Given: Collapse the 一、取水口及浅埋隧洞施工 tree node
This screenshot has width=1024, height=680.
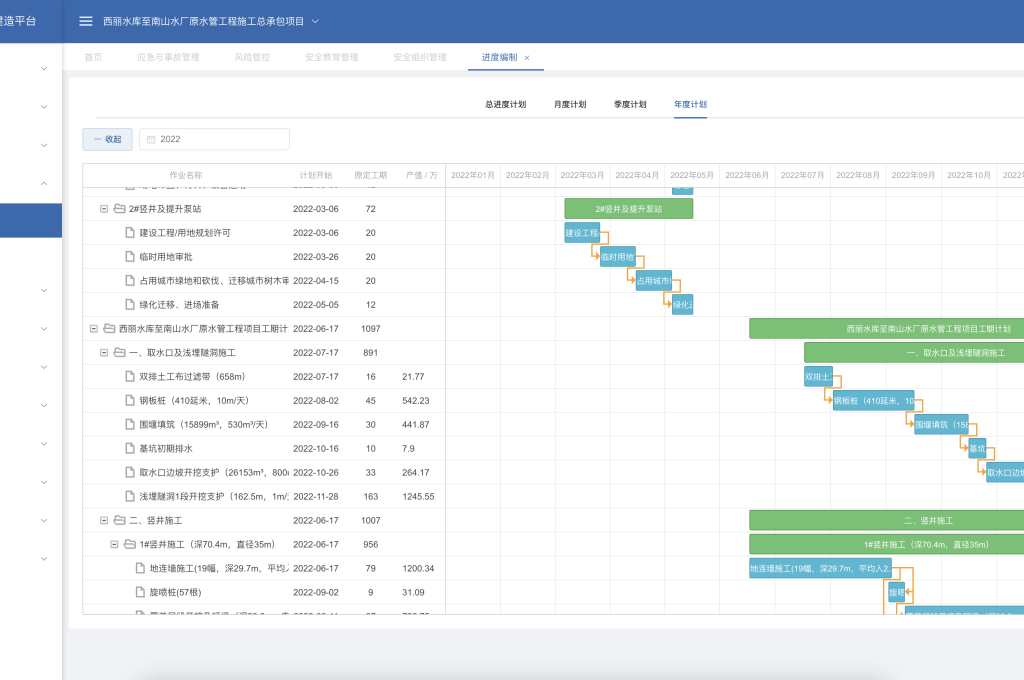Looking at the screenshot, I should (x=104, y=353).
